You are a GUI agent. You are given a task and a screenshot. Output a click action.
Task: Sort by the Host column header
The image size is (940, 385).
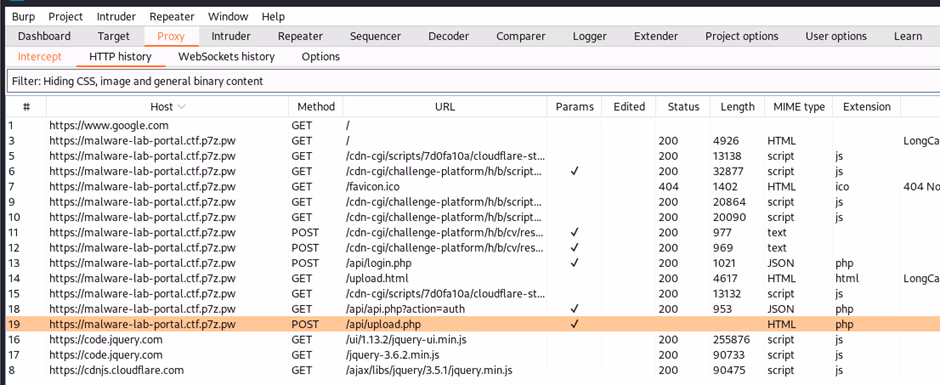[167, 107]
